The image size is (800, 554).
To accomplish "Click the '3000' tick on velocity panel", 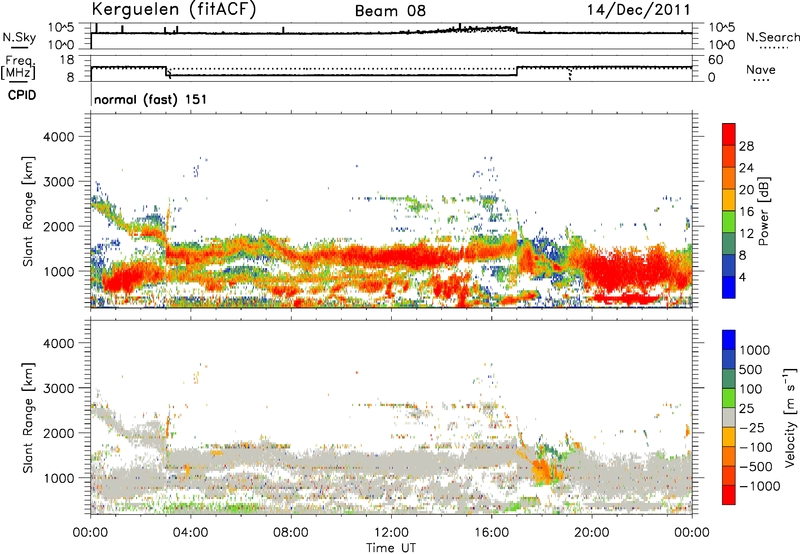I will point(58,388).
